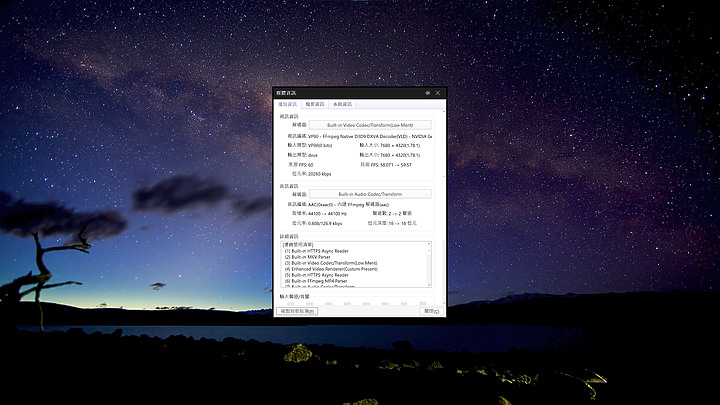Click the 媒體資訊 window title bar
This screenshot has width=720, height=405.
pos(340,93)
